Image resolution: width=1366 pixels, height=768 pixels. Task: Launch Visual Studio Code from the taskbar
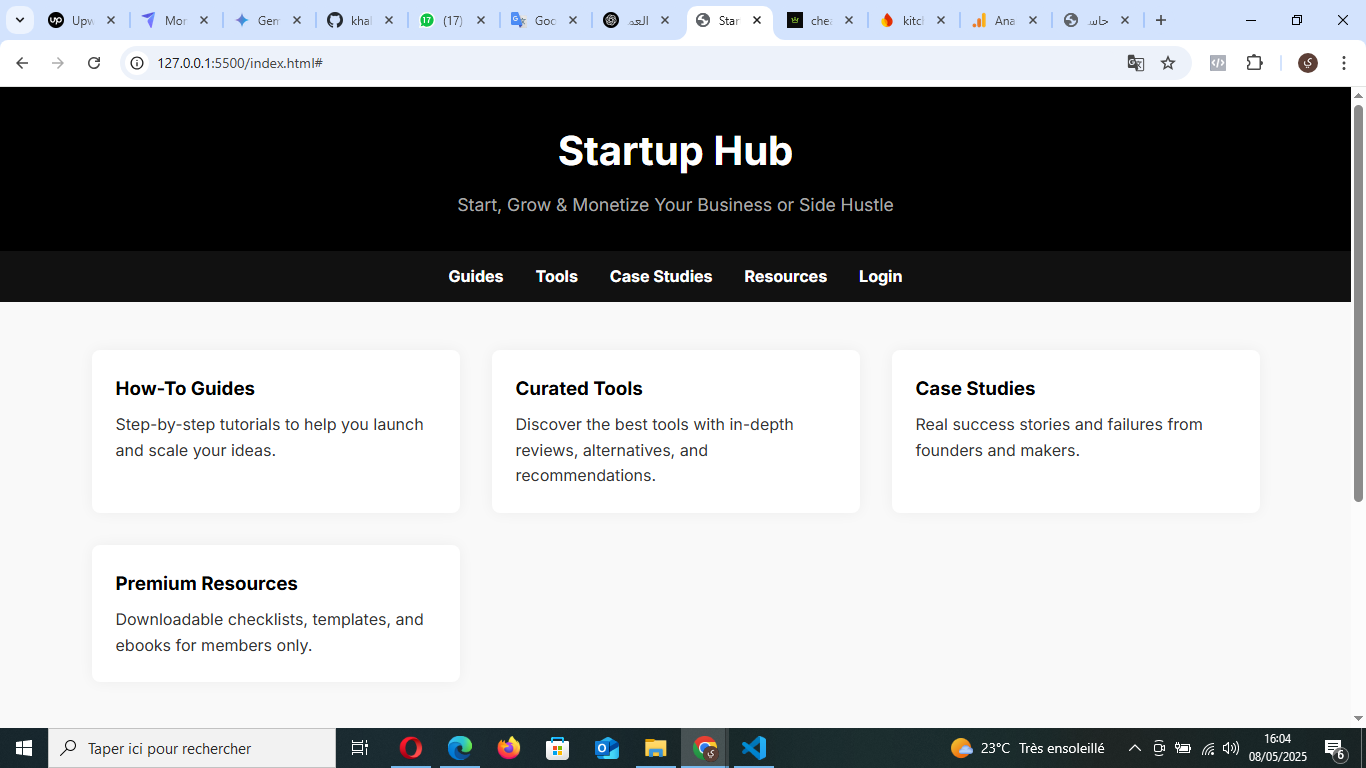753,748
